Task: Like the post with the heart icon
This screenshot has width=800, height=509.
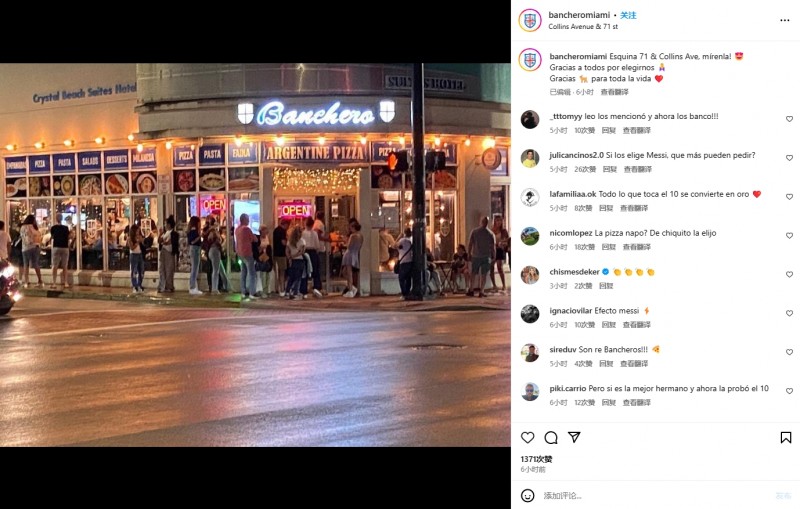Action: click(528, 438)
